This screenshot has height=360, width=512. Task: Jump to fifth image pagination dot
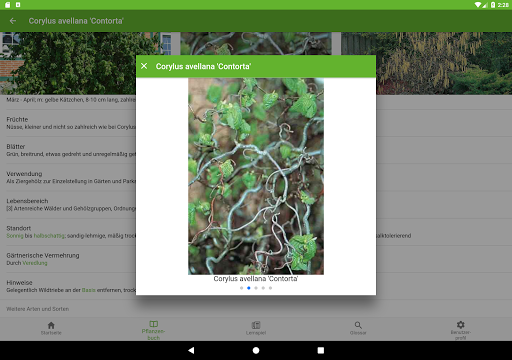[x=270, y=288]
